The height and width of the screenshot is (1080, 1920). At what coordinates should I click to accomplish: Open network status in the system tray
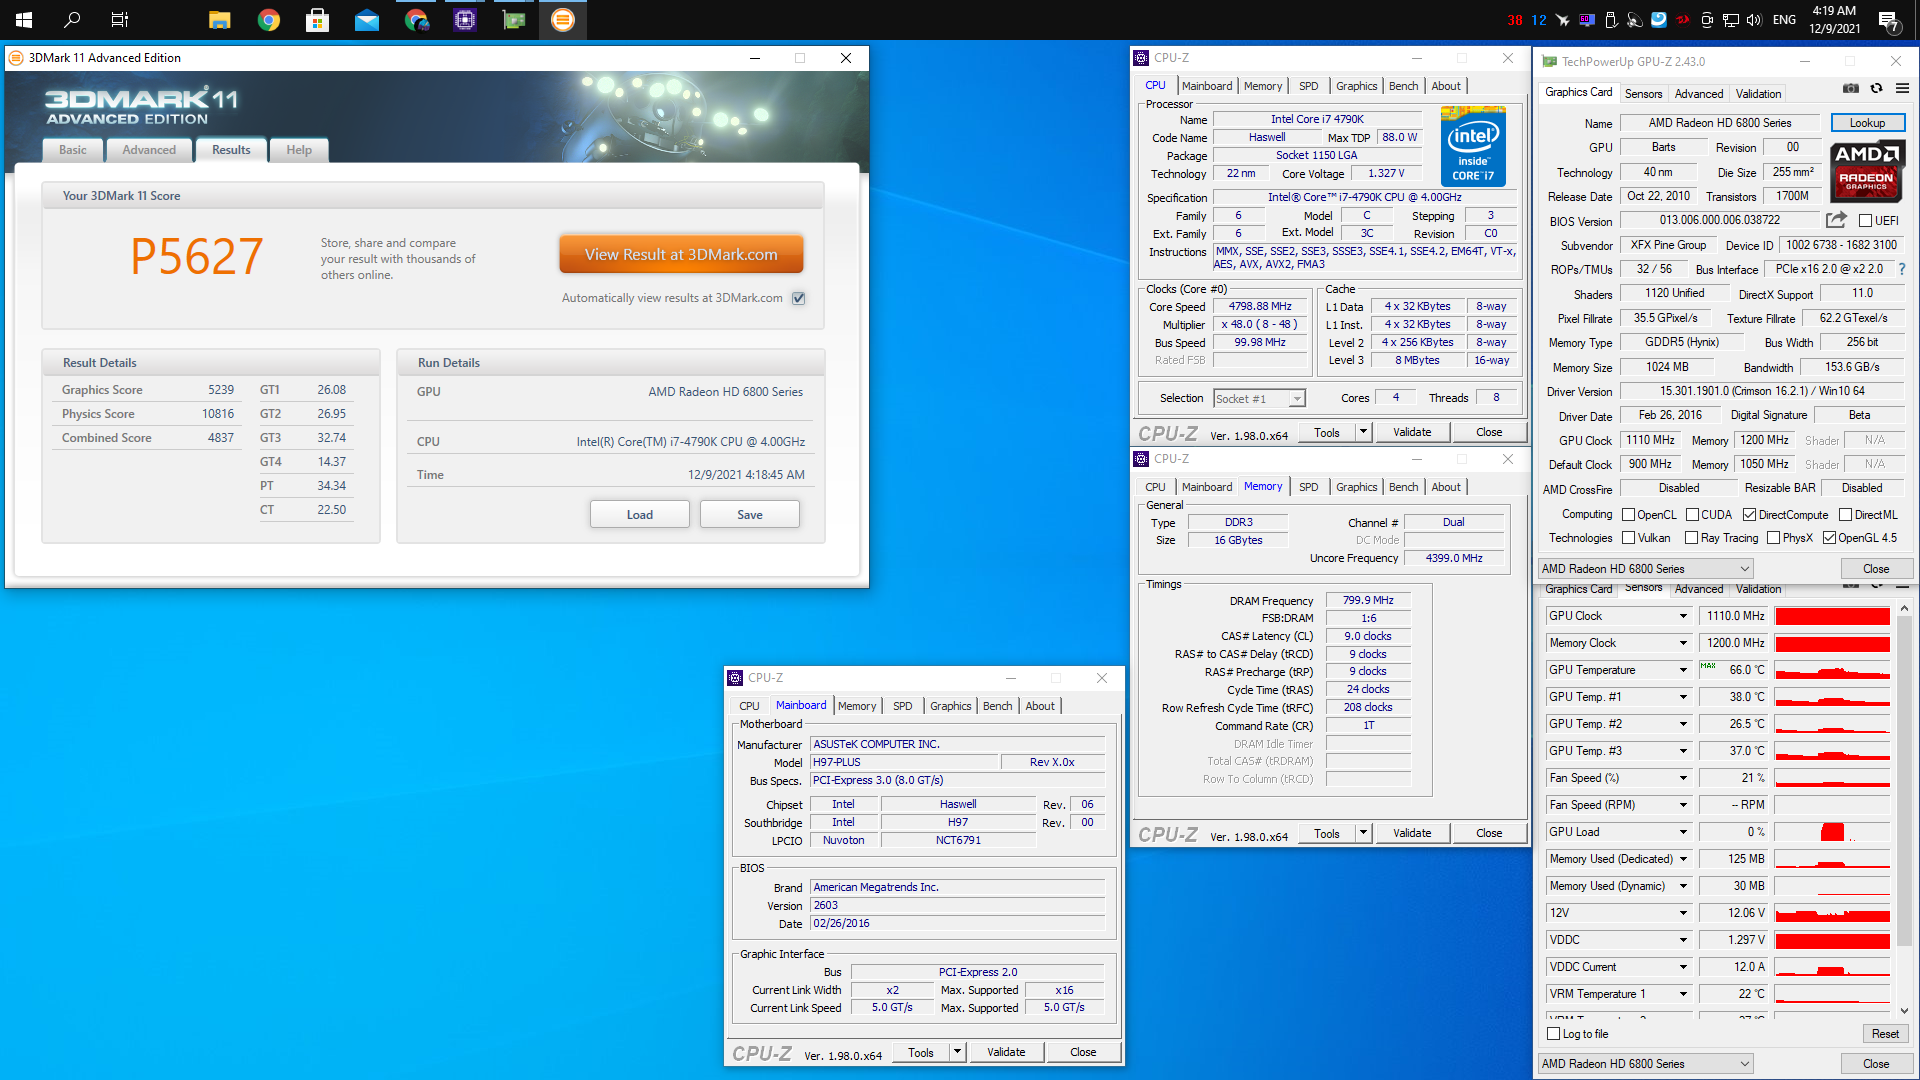pyautogui.click(x=1731, y=20)
